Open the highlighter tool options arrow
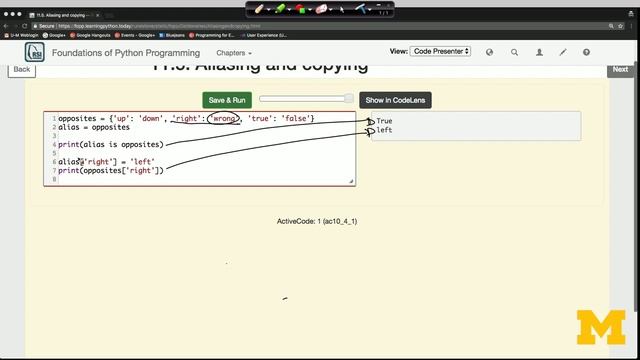Screen dimensions: 640x360 pyautogui.click(x=289, y=9)
